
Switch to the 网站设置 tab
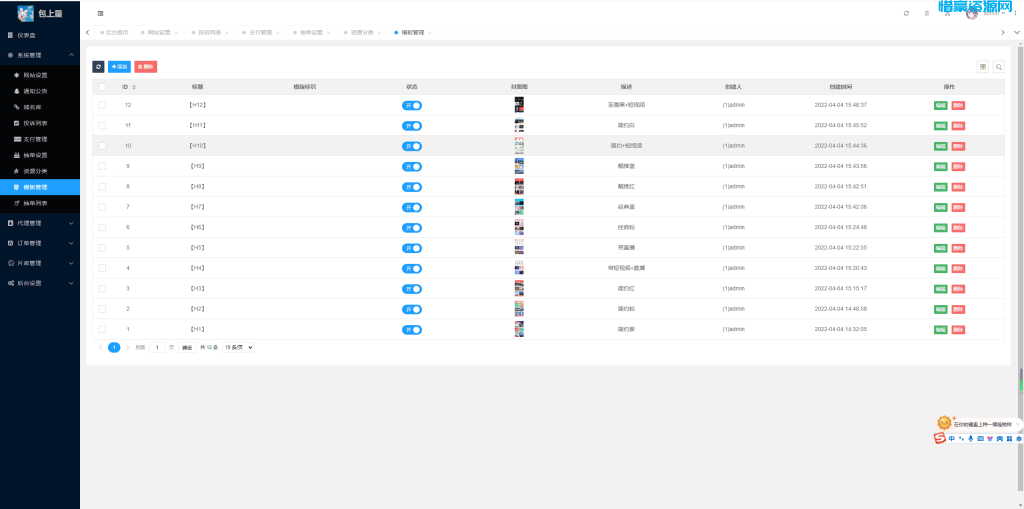[159, 32]
